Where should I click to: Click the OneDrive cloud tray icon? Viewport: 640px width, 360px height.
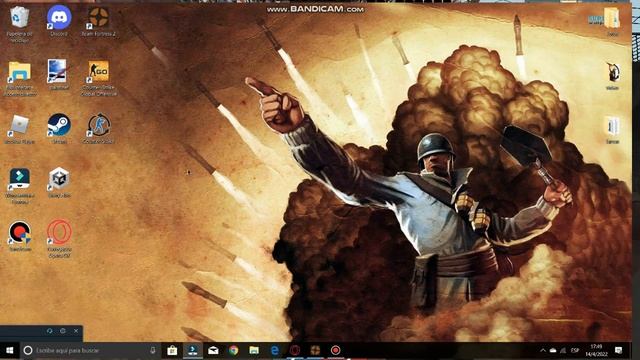pyautogui.click(x=553, y=350)
